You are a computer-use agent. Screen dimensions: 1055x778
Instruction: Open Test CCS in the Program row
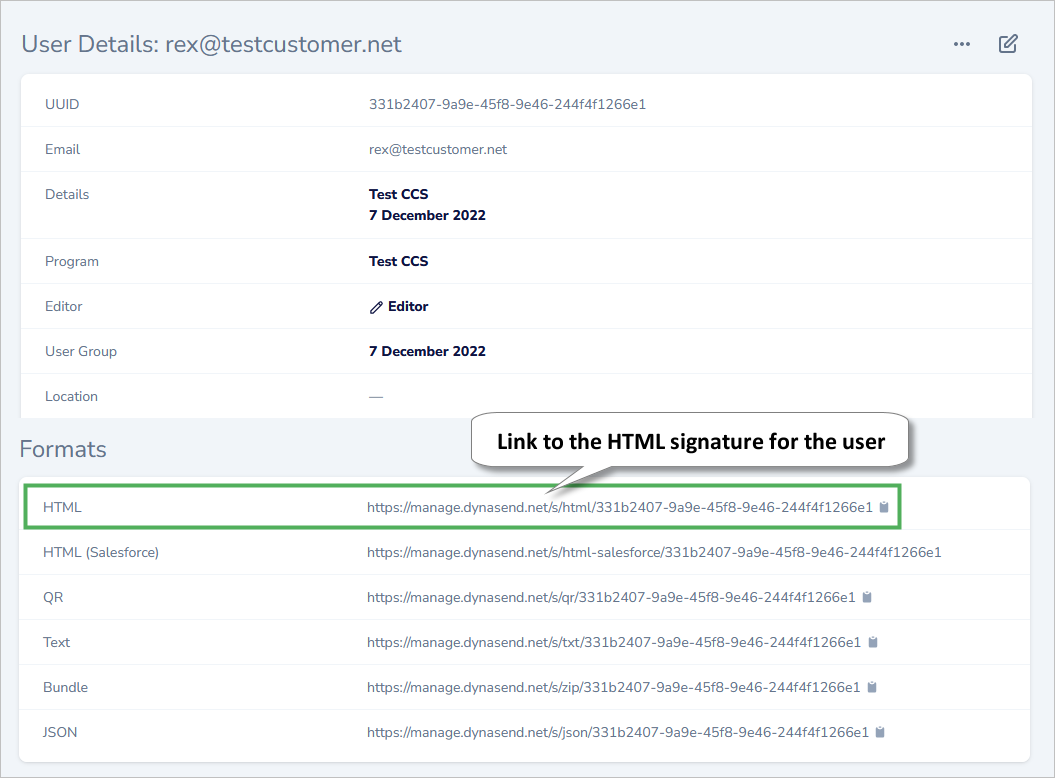398,261
